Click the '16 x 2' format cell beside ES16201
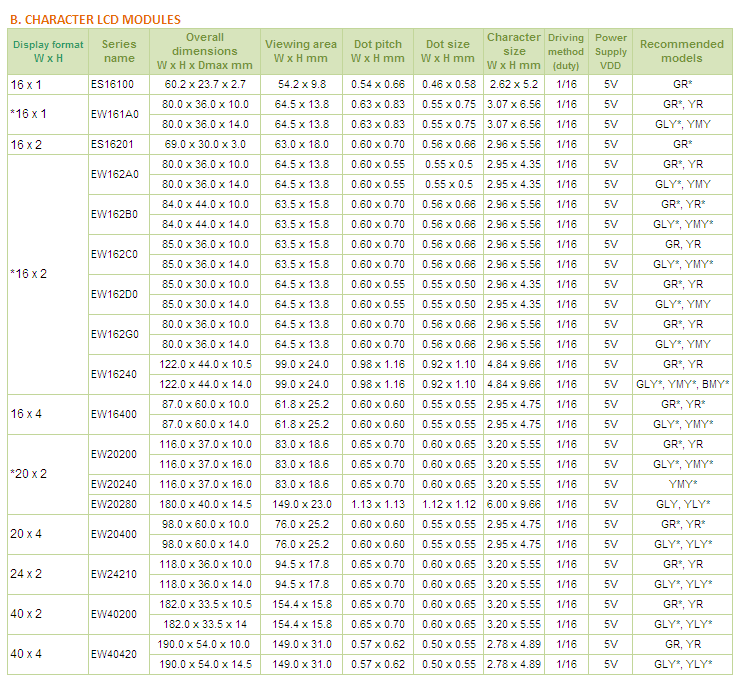The height and width of the screenshot is (680, 736). coord(48,145)
